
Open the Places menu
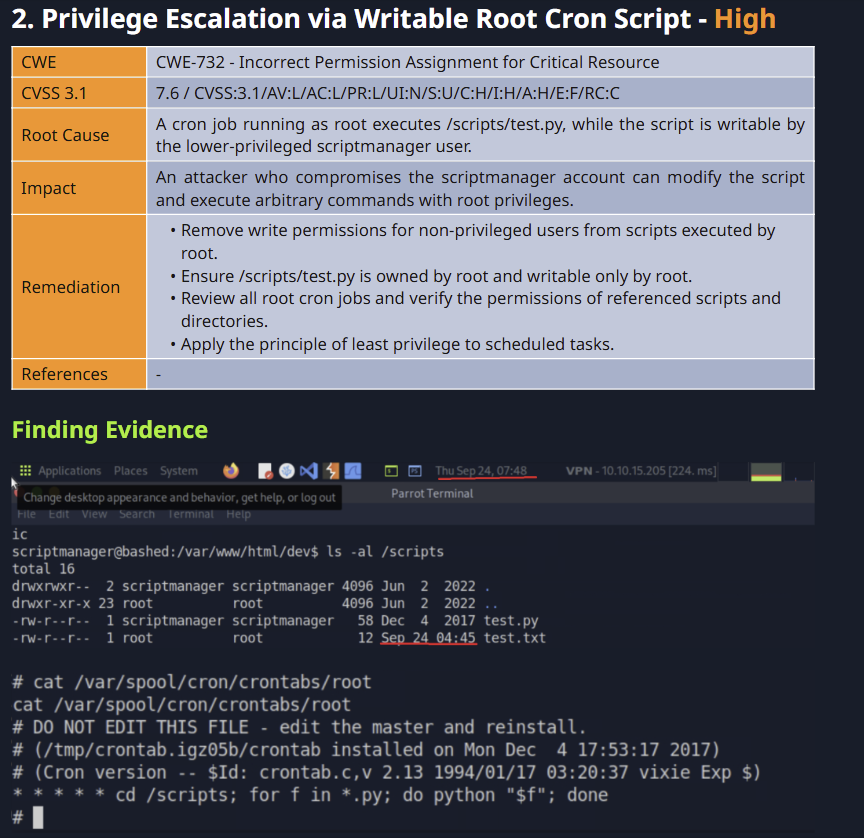click(131, 471)
